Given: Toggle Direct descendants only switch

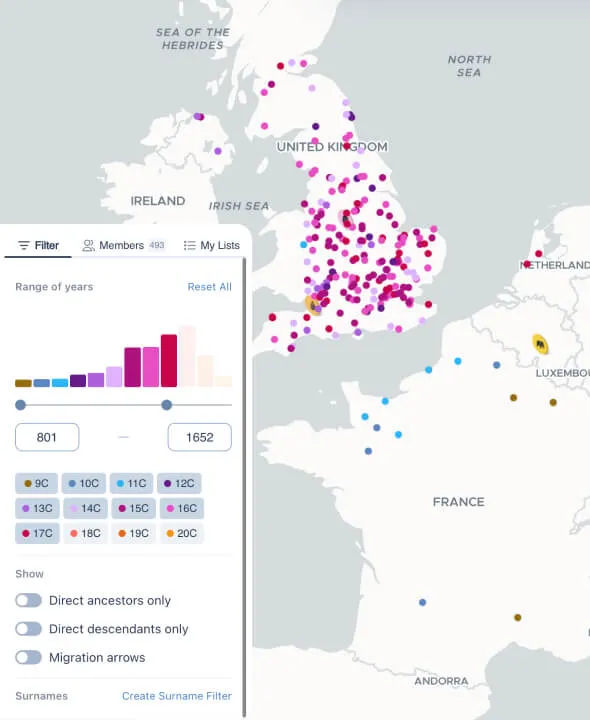Looking at the screenshot, I should (28, 629).
